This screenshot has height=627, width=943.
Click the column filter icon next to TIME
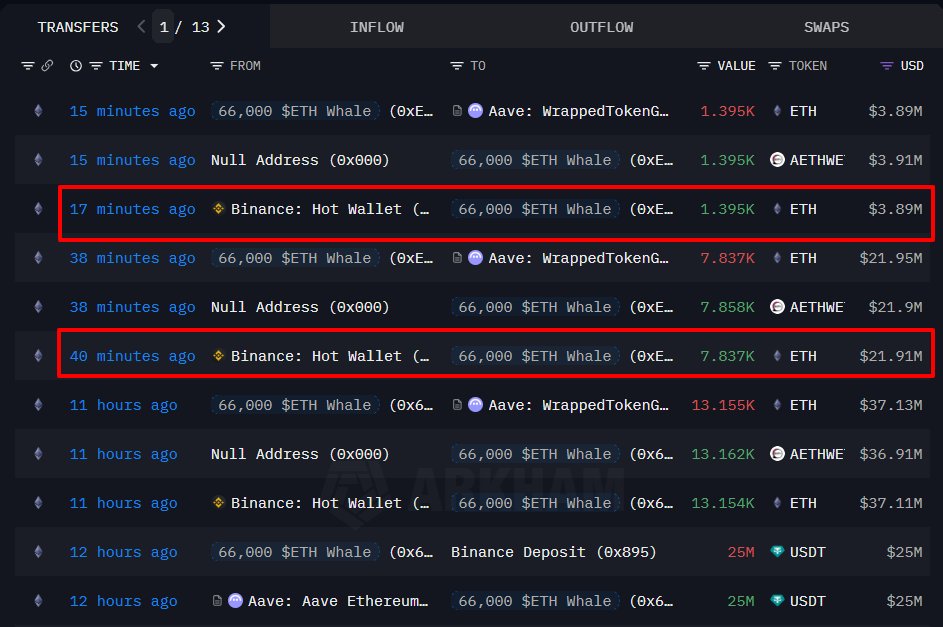[94, 65]
